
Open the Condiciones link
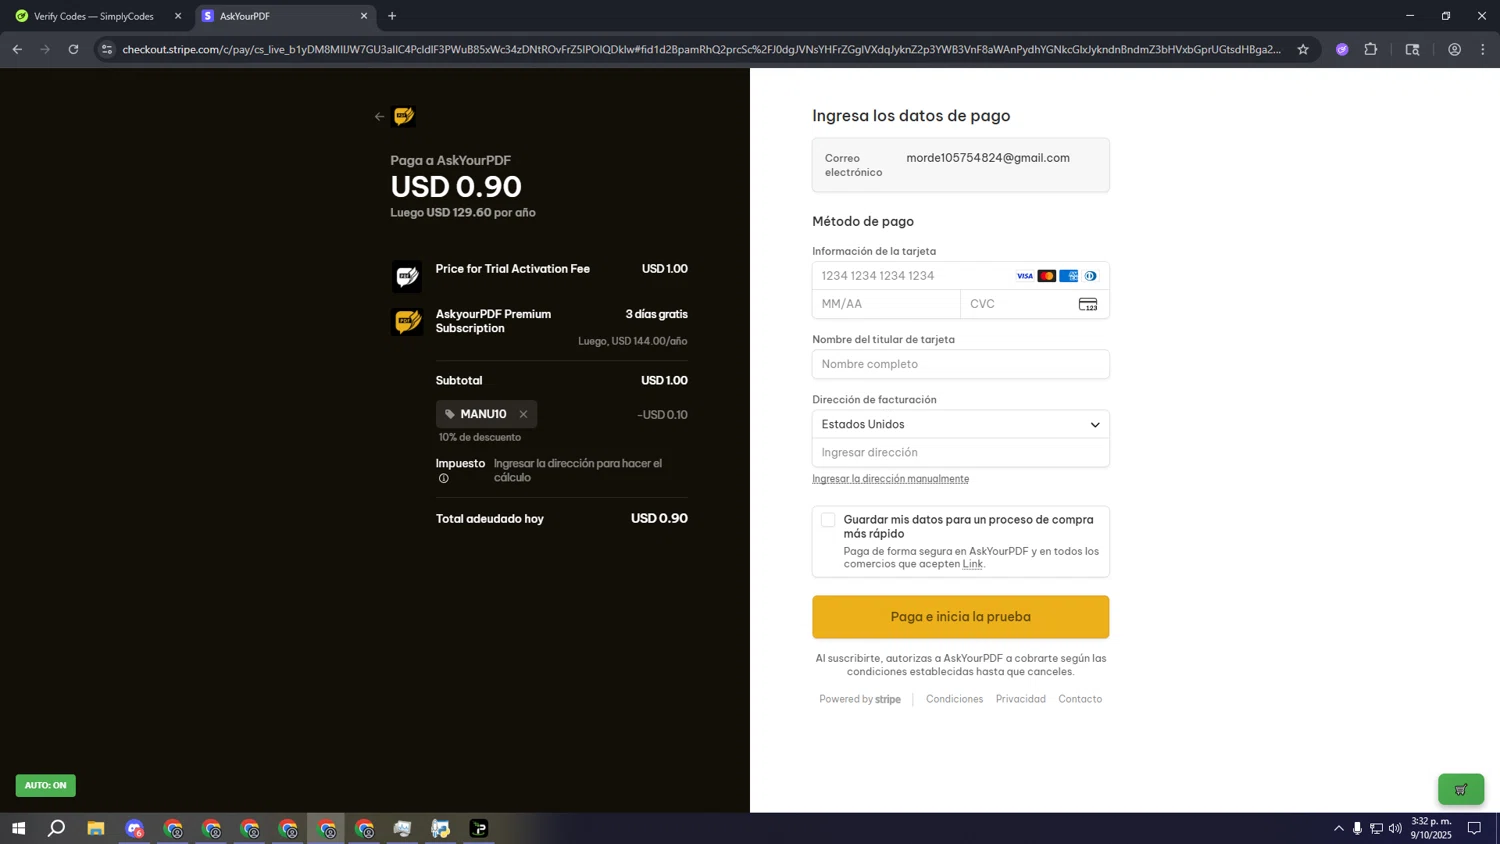pyautogui.click(x=954, y=699)
